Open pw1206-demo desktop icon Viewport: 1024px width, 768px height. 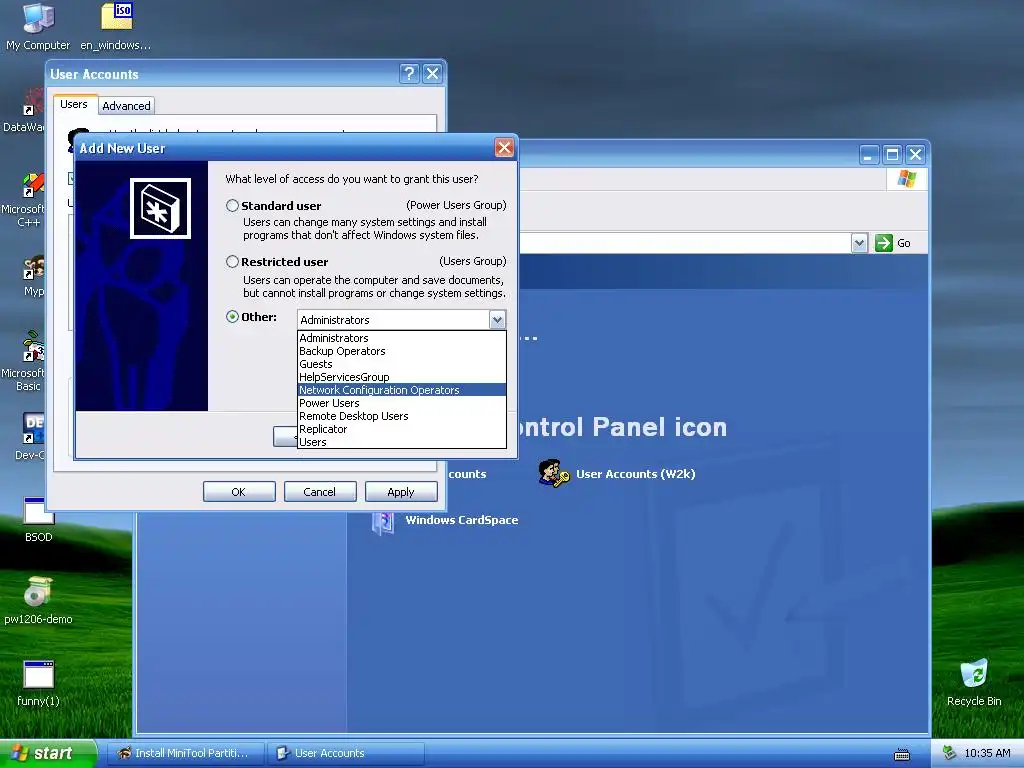coord(38,601)
